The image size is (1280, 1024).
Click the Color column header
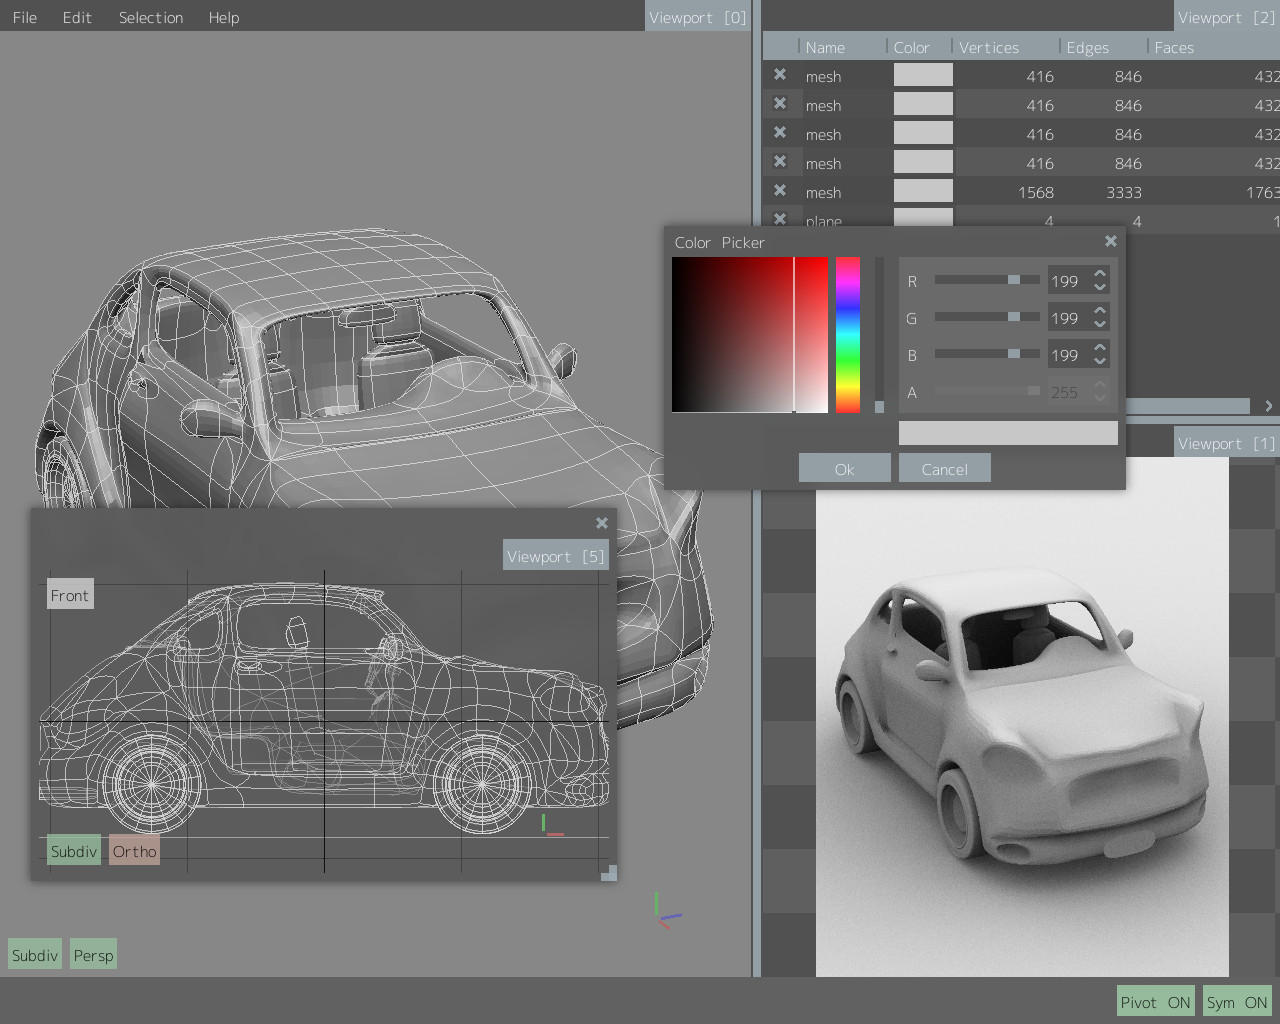click(x=919, y=47)
